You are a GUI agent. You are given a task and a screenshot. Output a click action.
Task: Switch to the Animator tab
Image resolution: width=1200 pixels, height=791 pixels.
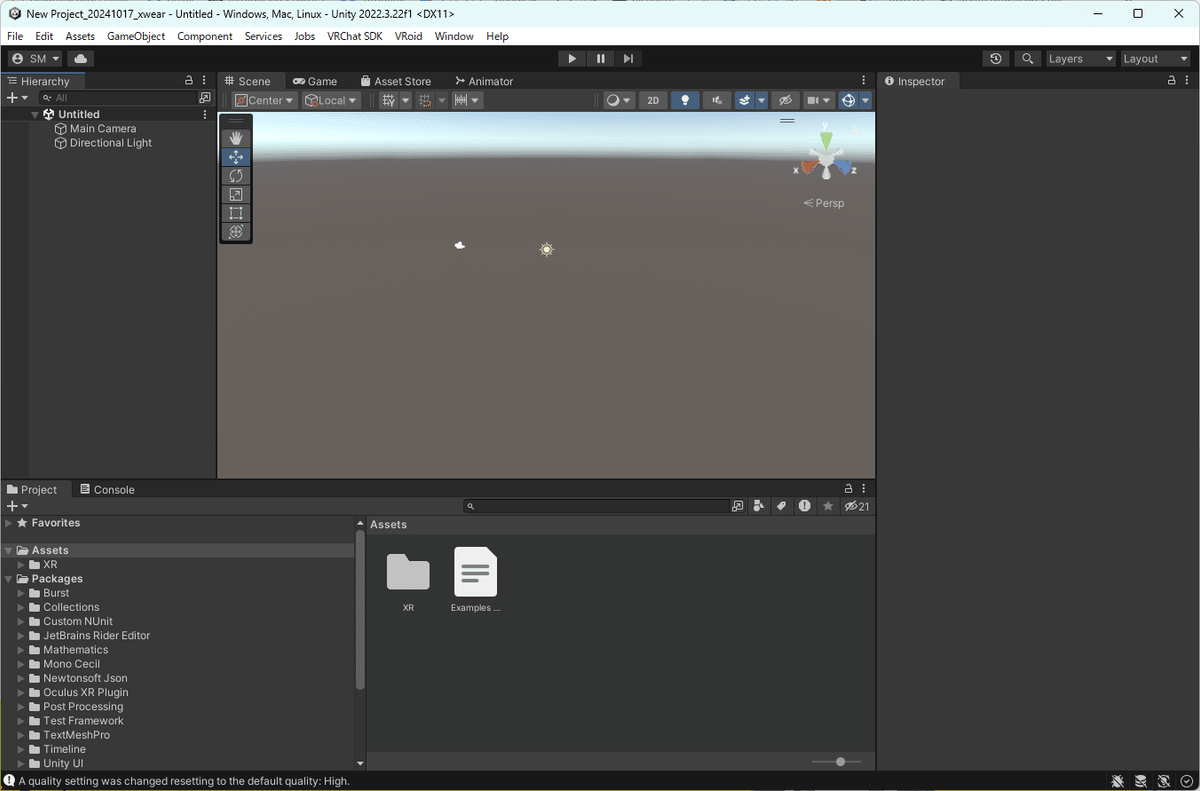(484, 81)
